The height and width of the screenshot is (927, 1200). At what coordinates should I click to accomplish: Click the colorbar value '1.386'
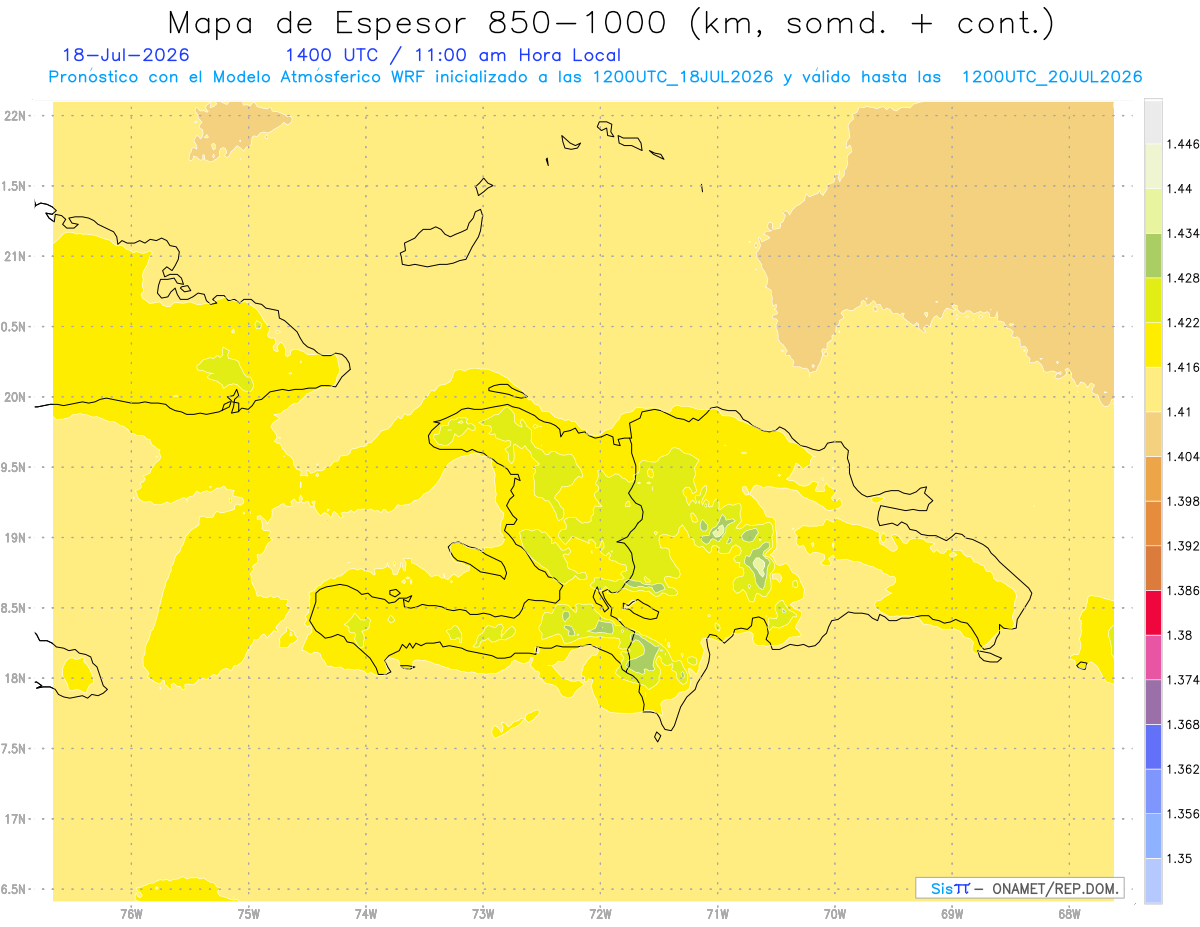pyautogui.click(x=1184, y=590)
